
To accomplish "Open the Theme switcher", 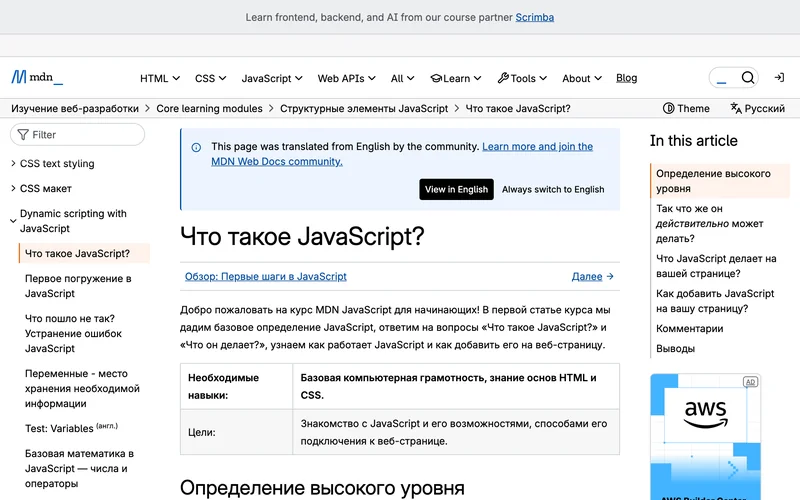I will coord(686,109).
